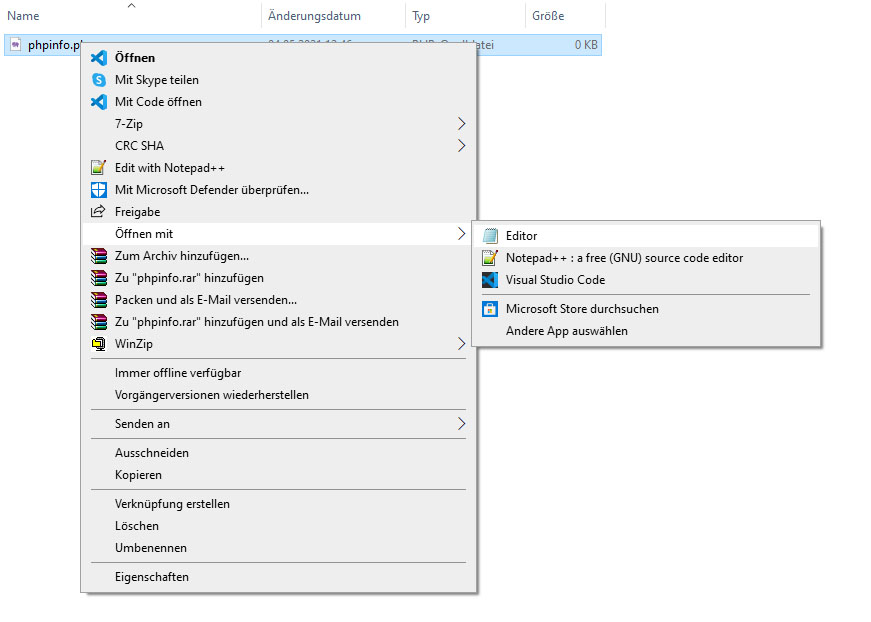
Task: Choose Notepad++ : a free (GNU) source code editor
Action: pyautogui.click(x=646, y=258)
